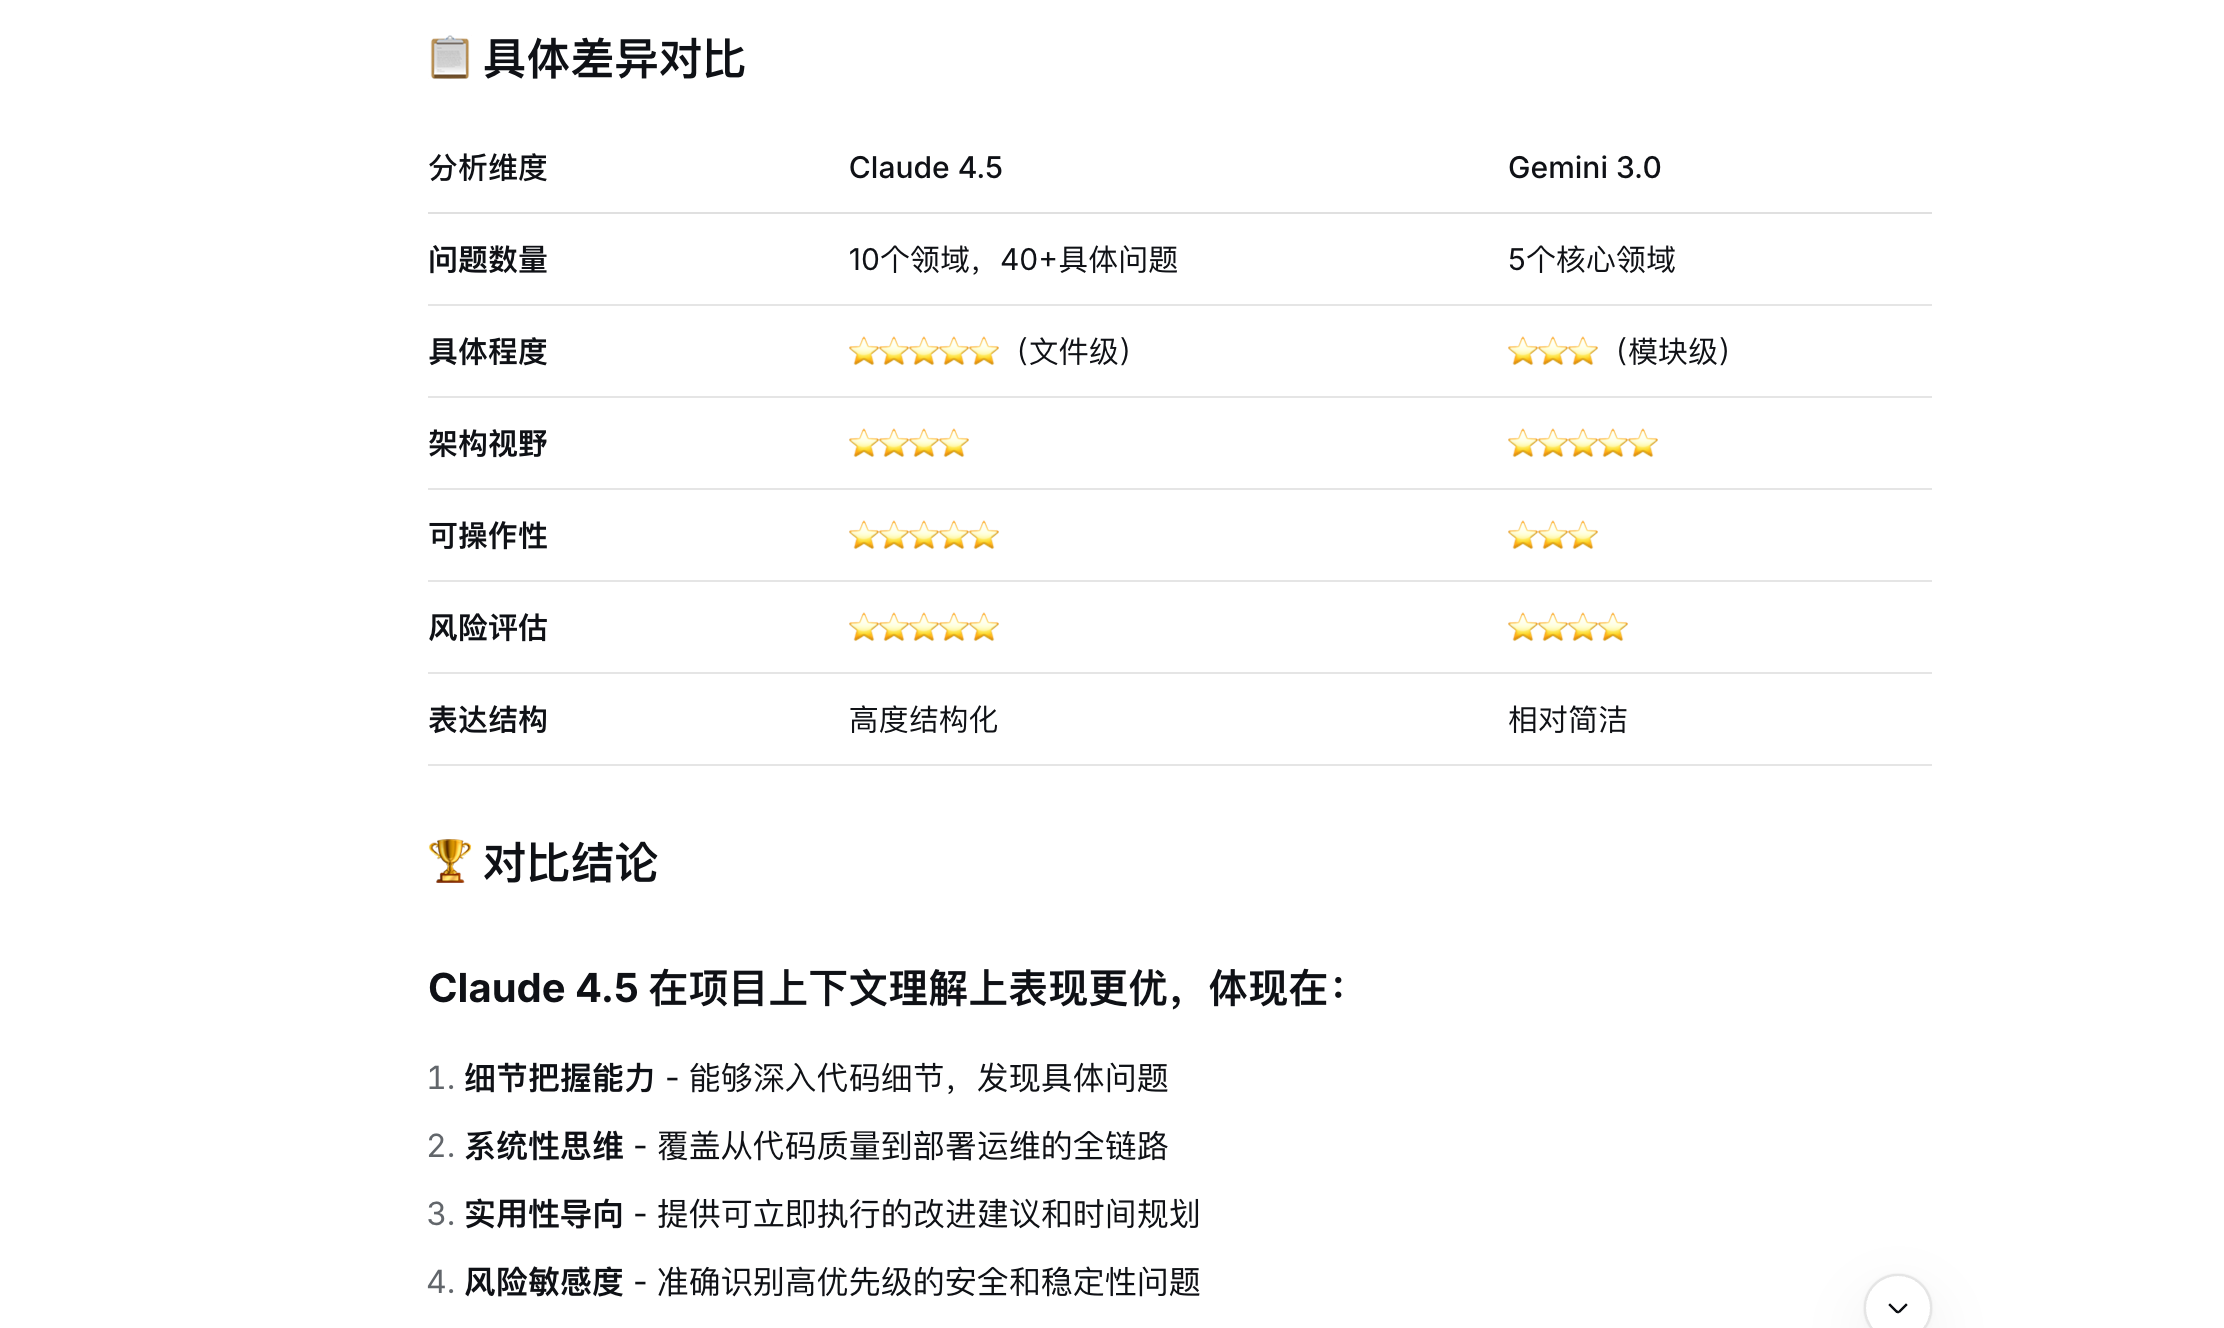Click the 问题数量 row label
The image size is (2224, 1328).
point(488,260)
